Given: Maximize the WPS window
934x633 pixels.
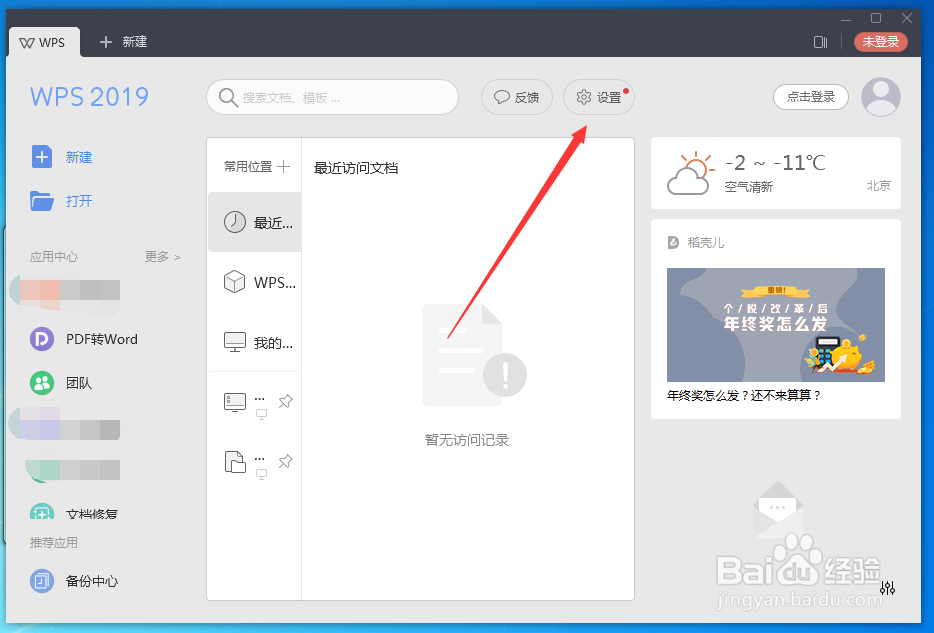Looking at the screenshot, I should [876, 18].
